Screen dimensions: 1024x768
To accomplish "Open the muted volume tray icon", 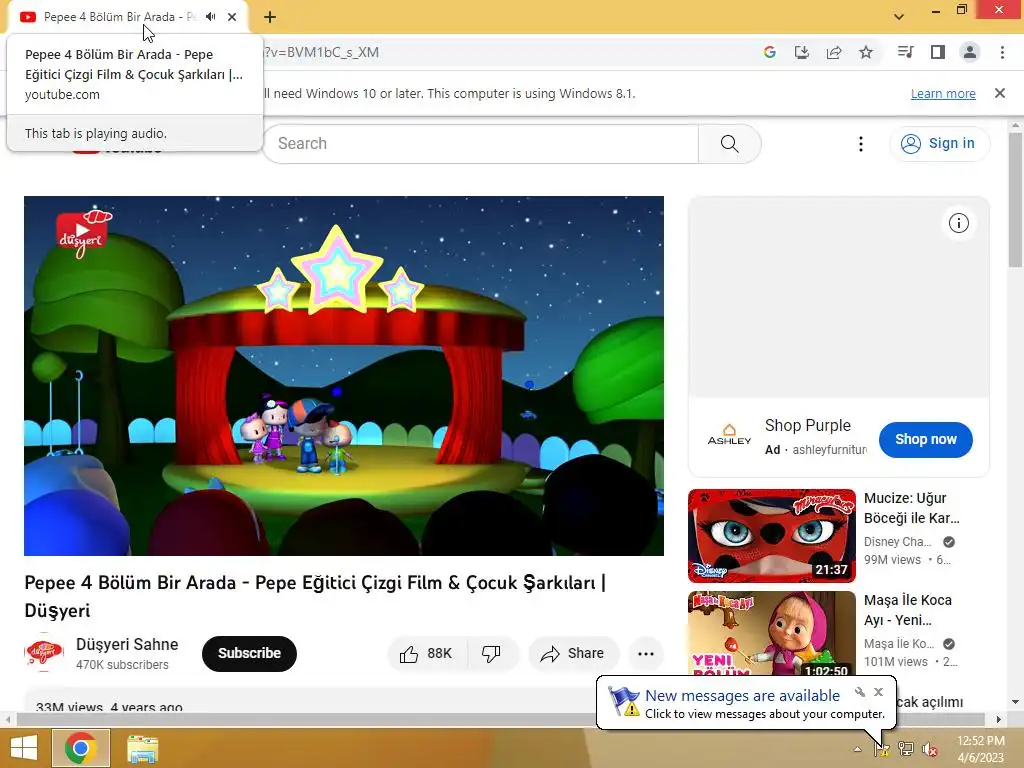I will coord(930,749).
